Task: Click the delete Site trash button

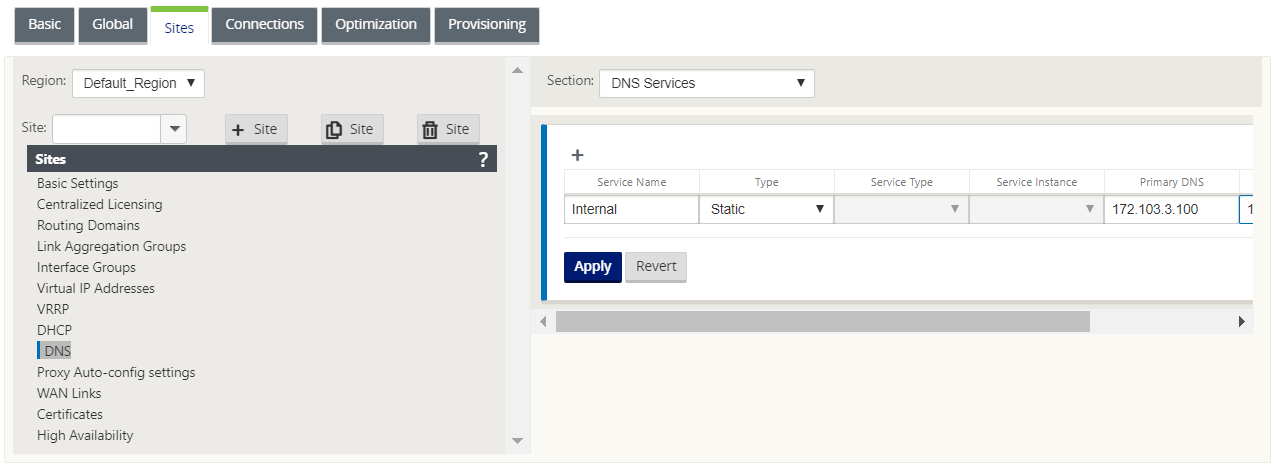Action: [448, 129]
